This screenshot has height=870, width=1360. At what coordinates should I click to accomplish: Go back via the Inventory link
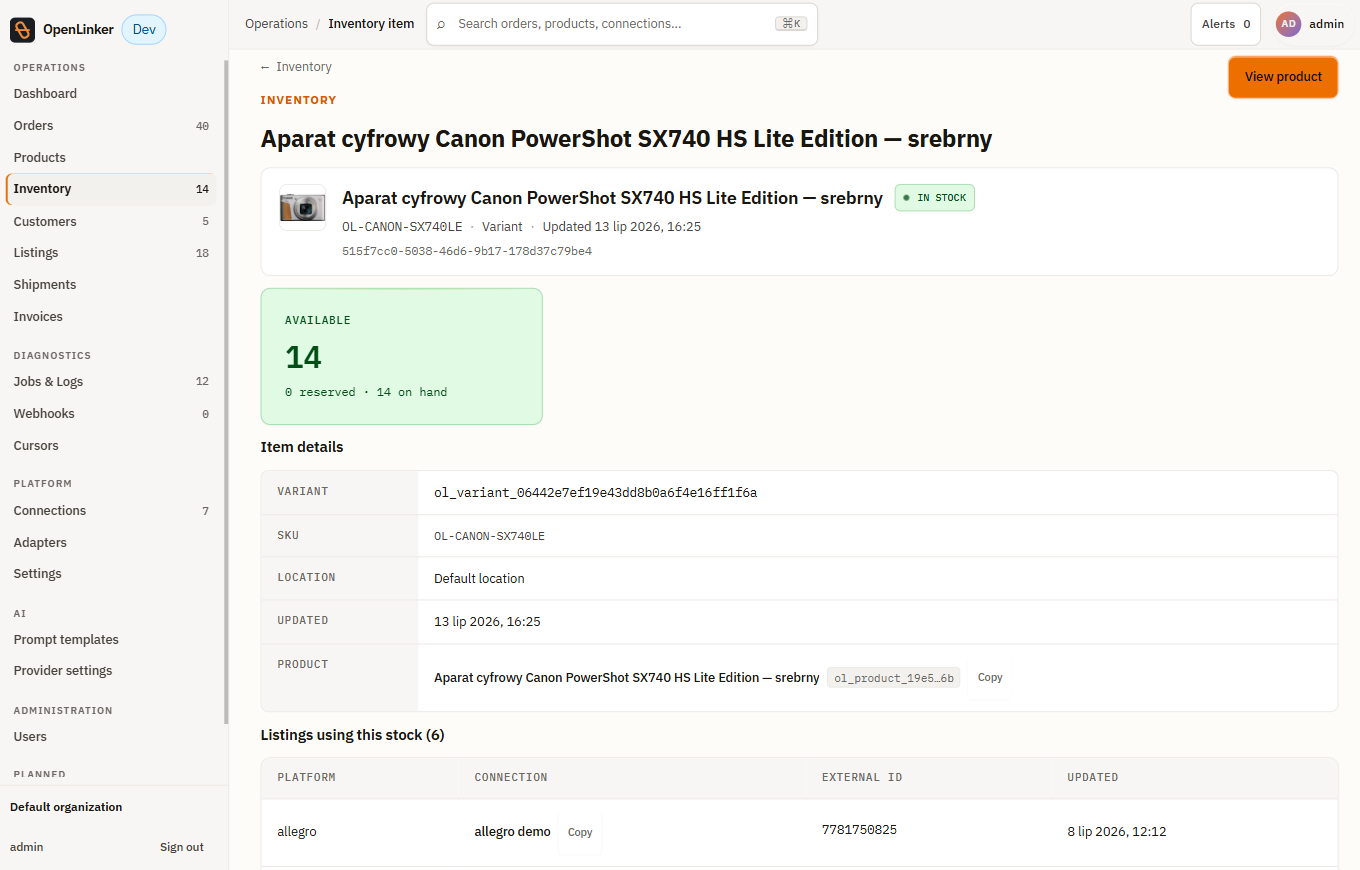tap(296, 67)
